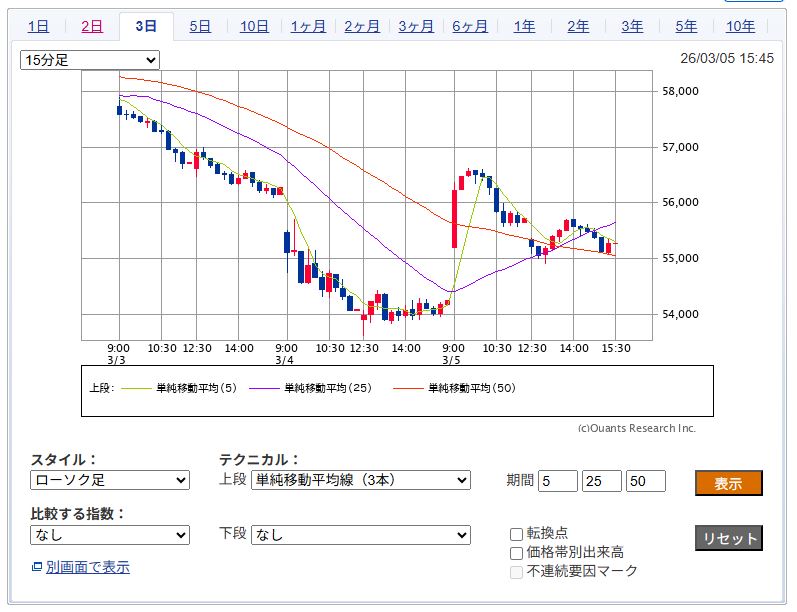Screen dimensions: 797x612
Task: Toggle the 価格帯別出来高 checkbox
Action: coord(516,552)
